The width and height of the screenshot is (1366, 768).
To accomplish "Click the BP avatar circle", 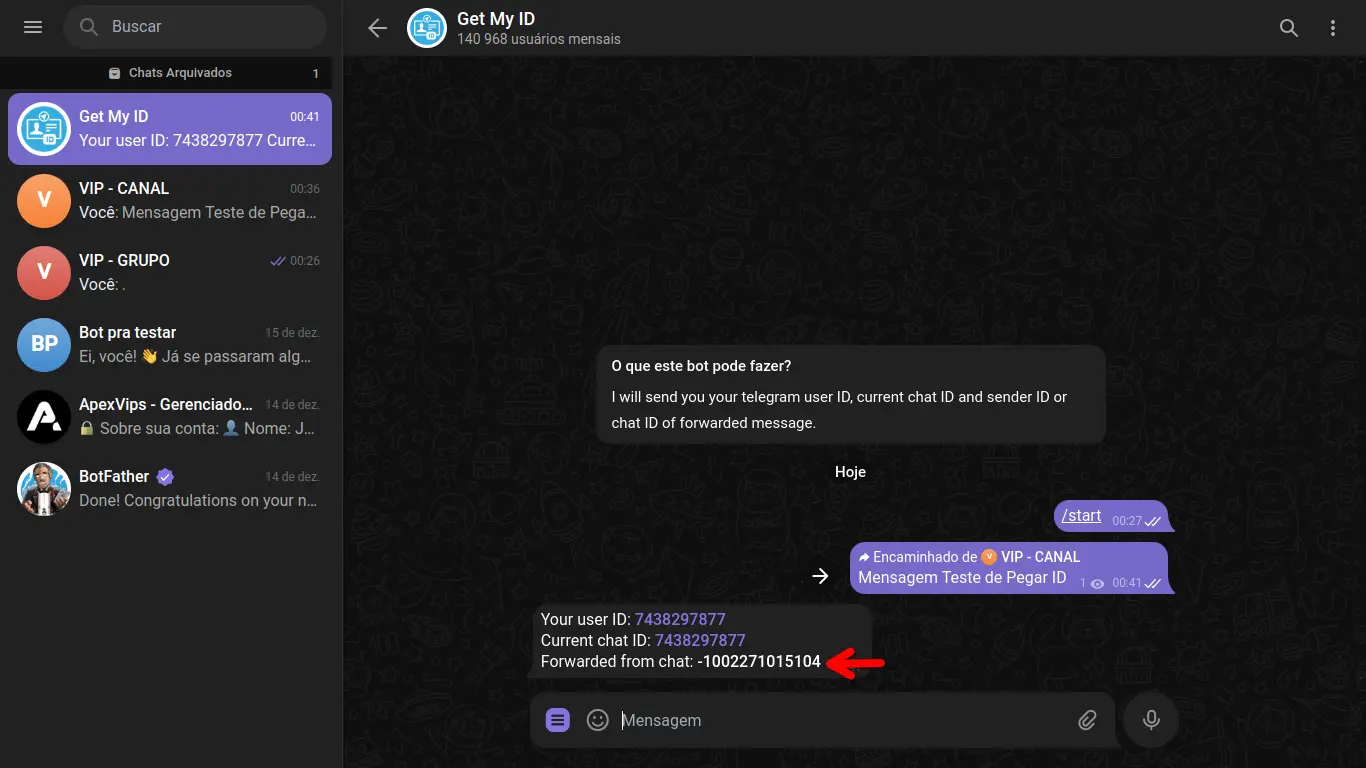I will pos(44,345).
